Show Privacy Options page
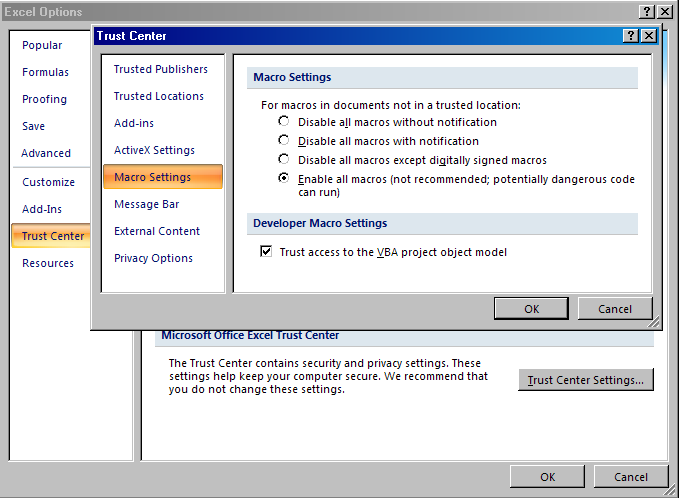 click(x=154, y=259)
